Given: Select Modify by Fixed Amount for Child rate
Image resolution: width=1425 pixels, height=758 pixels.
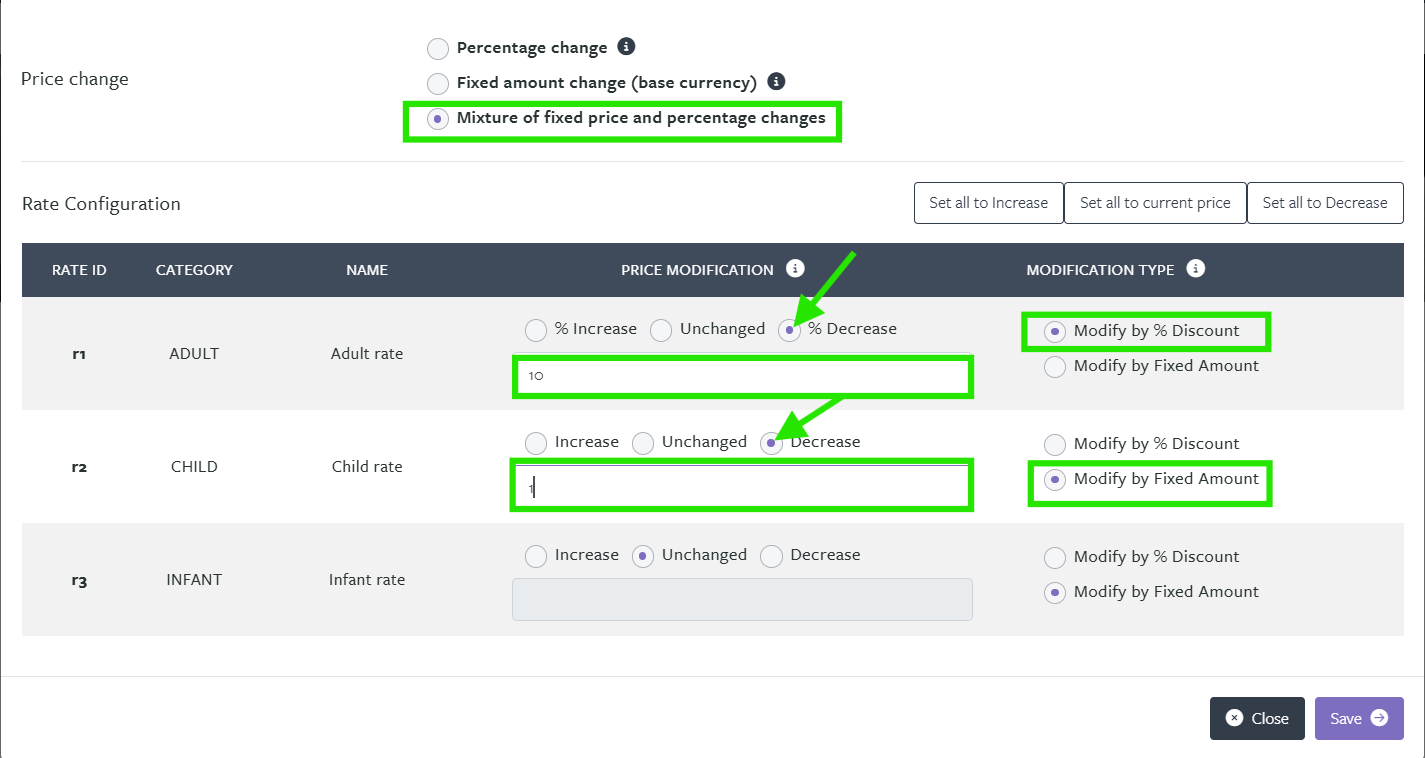Looking at the screenshot, I should point(1055,480).
